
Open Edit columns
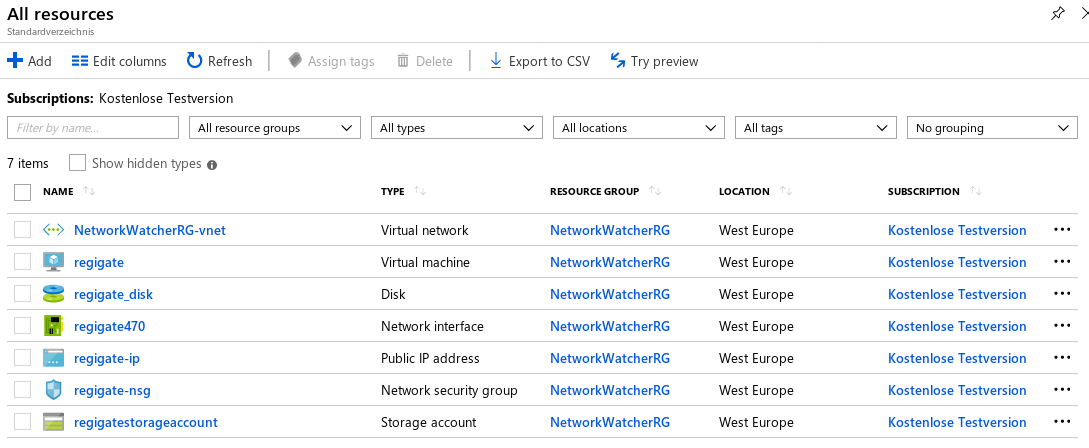click(119, 61)
